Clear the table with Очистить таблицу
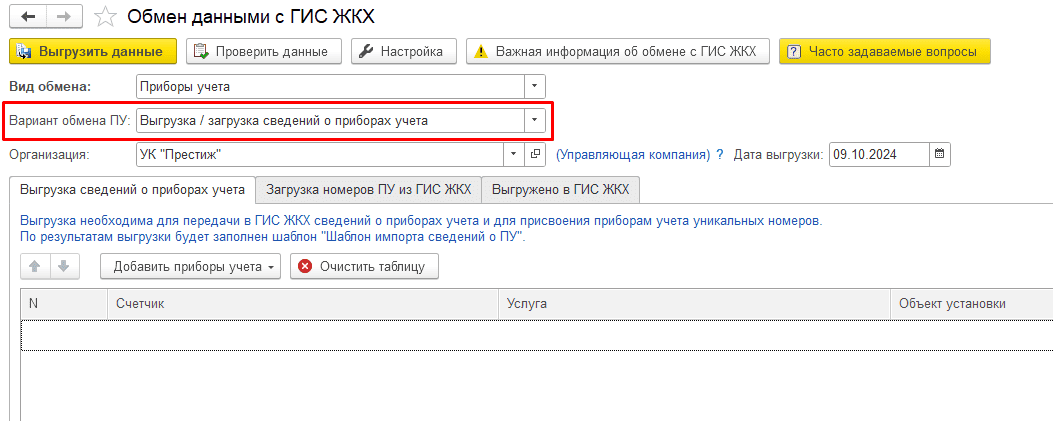1053x421 pixels. coord(363,266)
